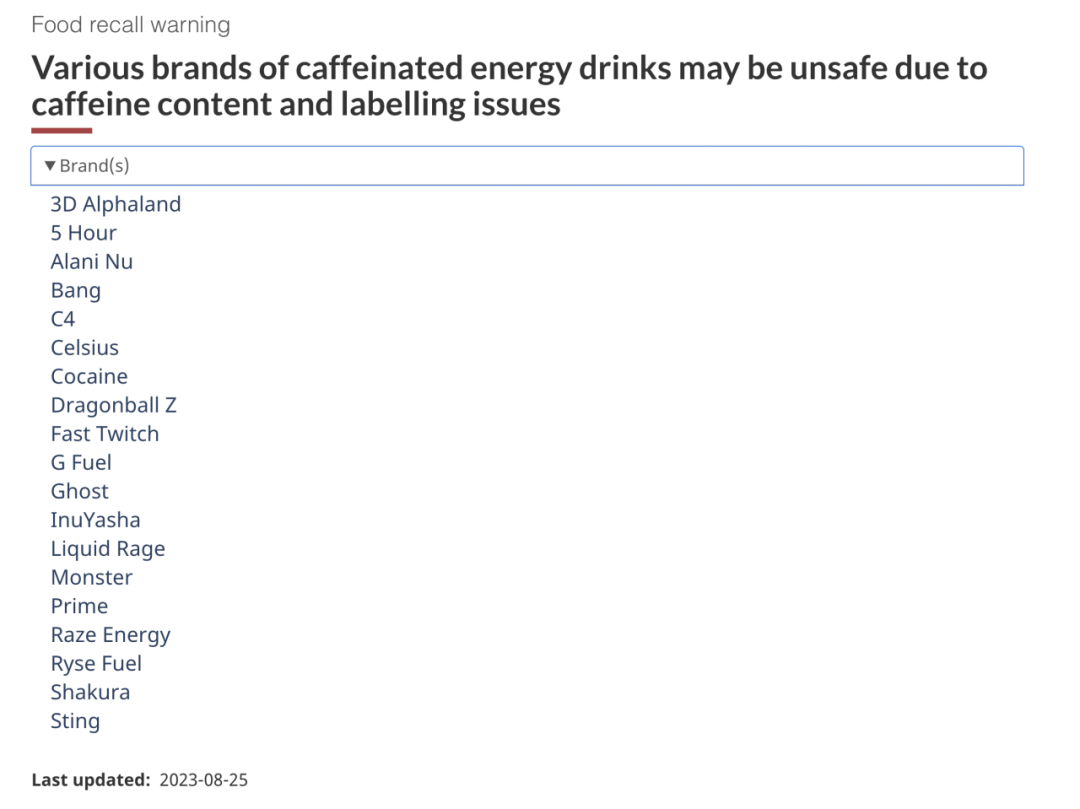This screenshot has height=809, width=1080.
Task: Choose Celsius from the brand list
Action: [x=85, y=348]
